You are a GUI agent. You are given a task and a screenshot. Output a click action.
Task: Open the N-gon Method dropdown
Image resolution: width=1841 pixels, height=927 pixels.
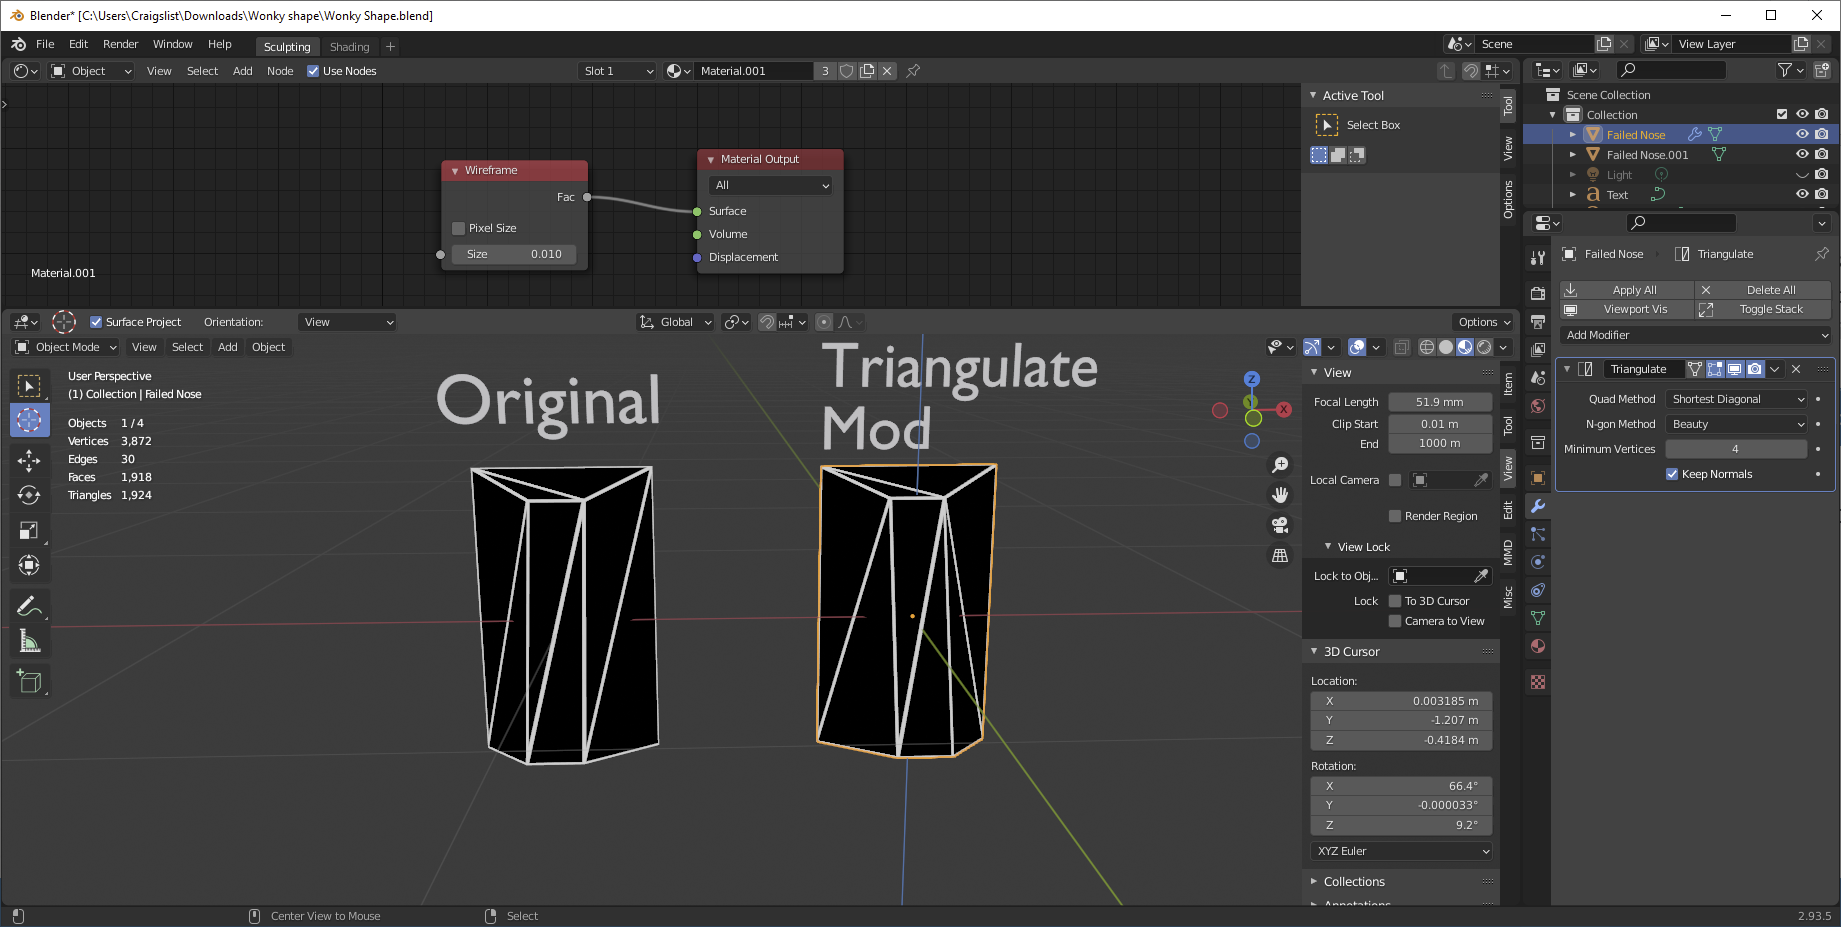[x=1737, y=424]
